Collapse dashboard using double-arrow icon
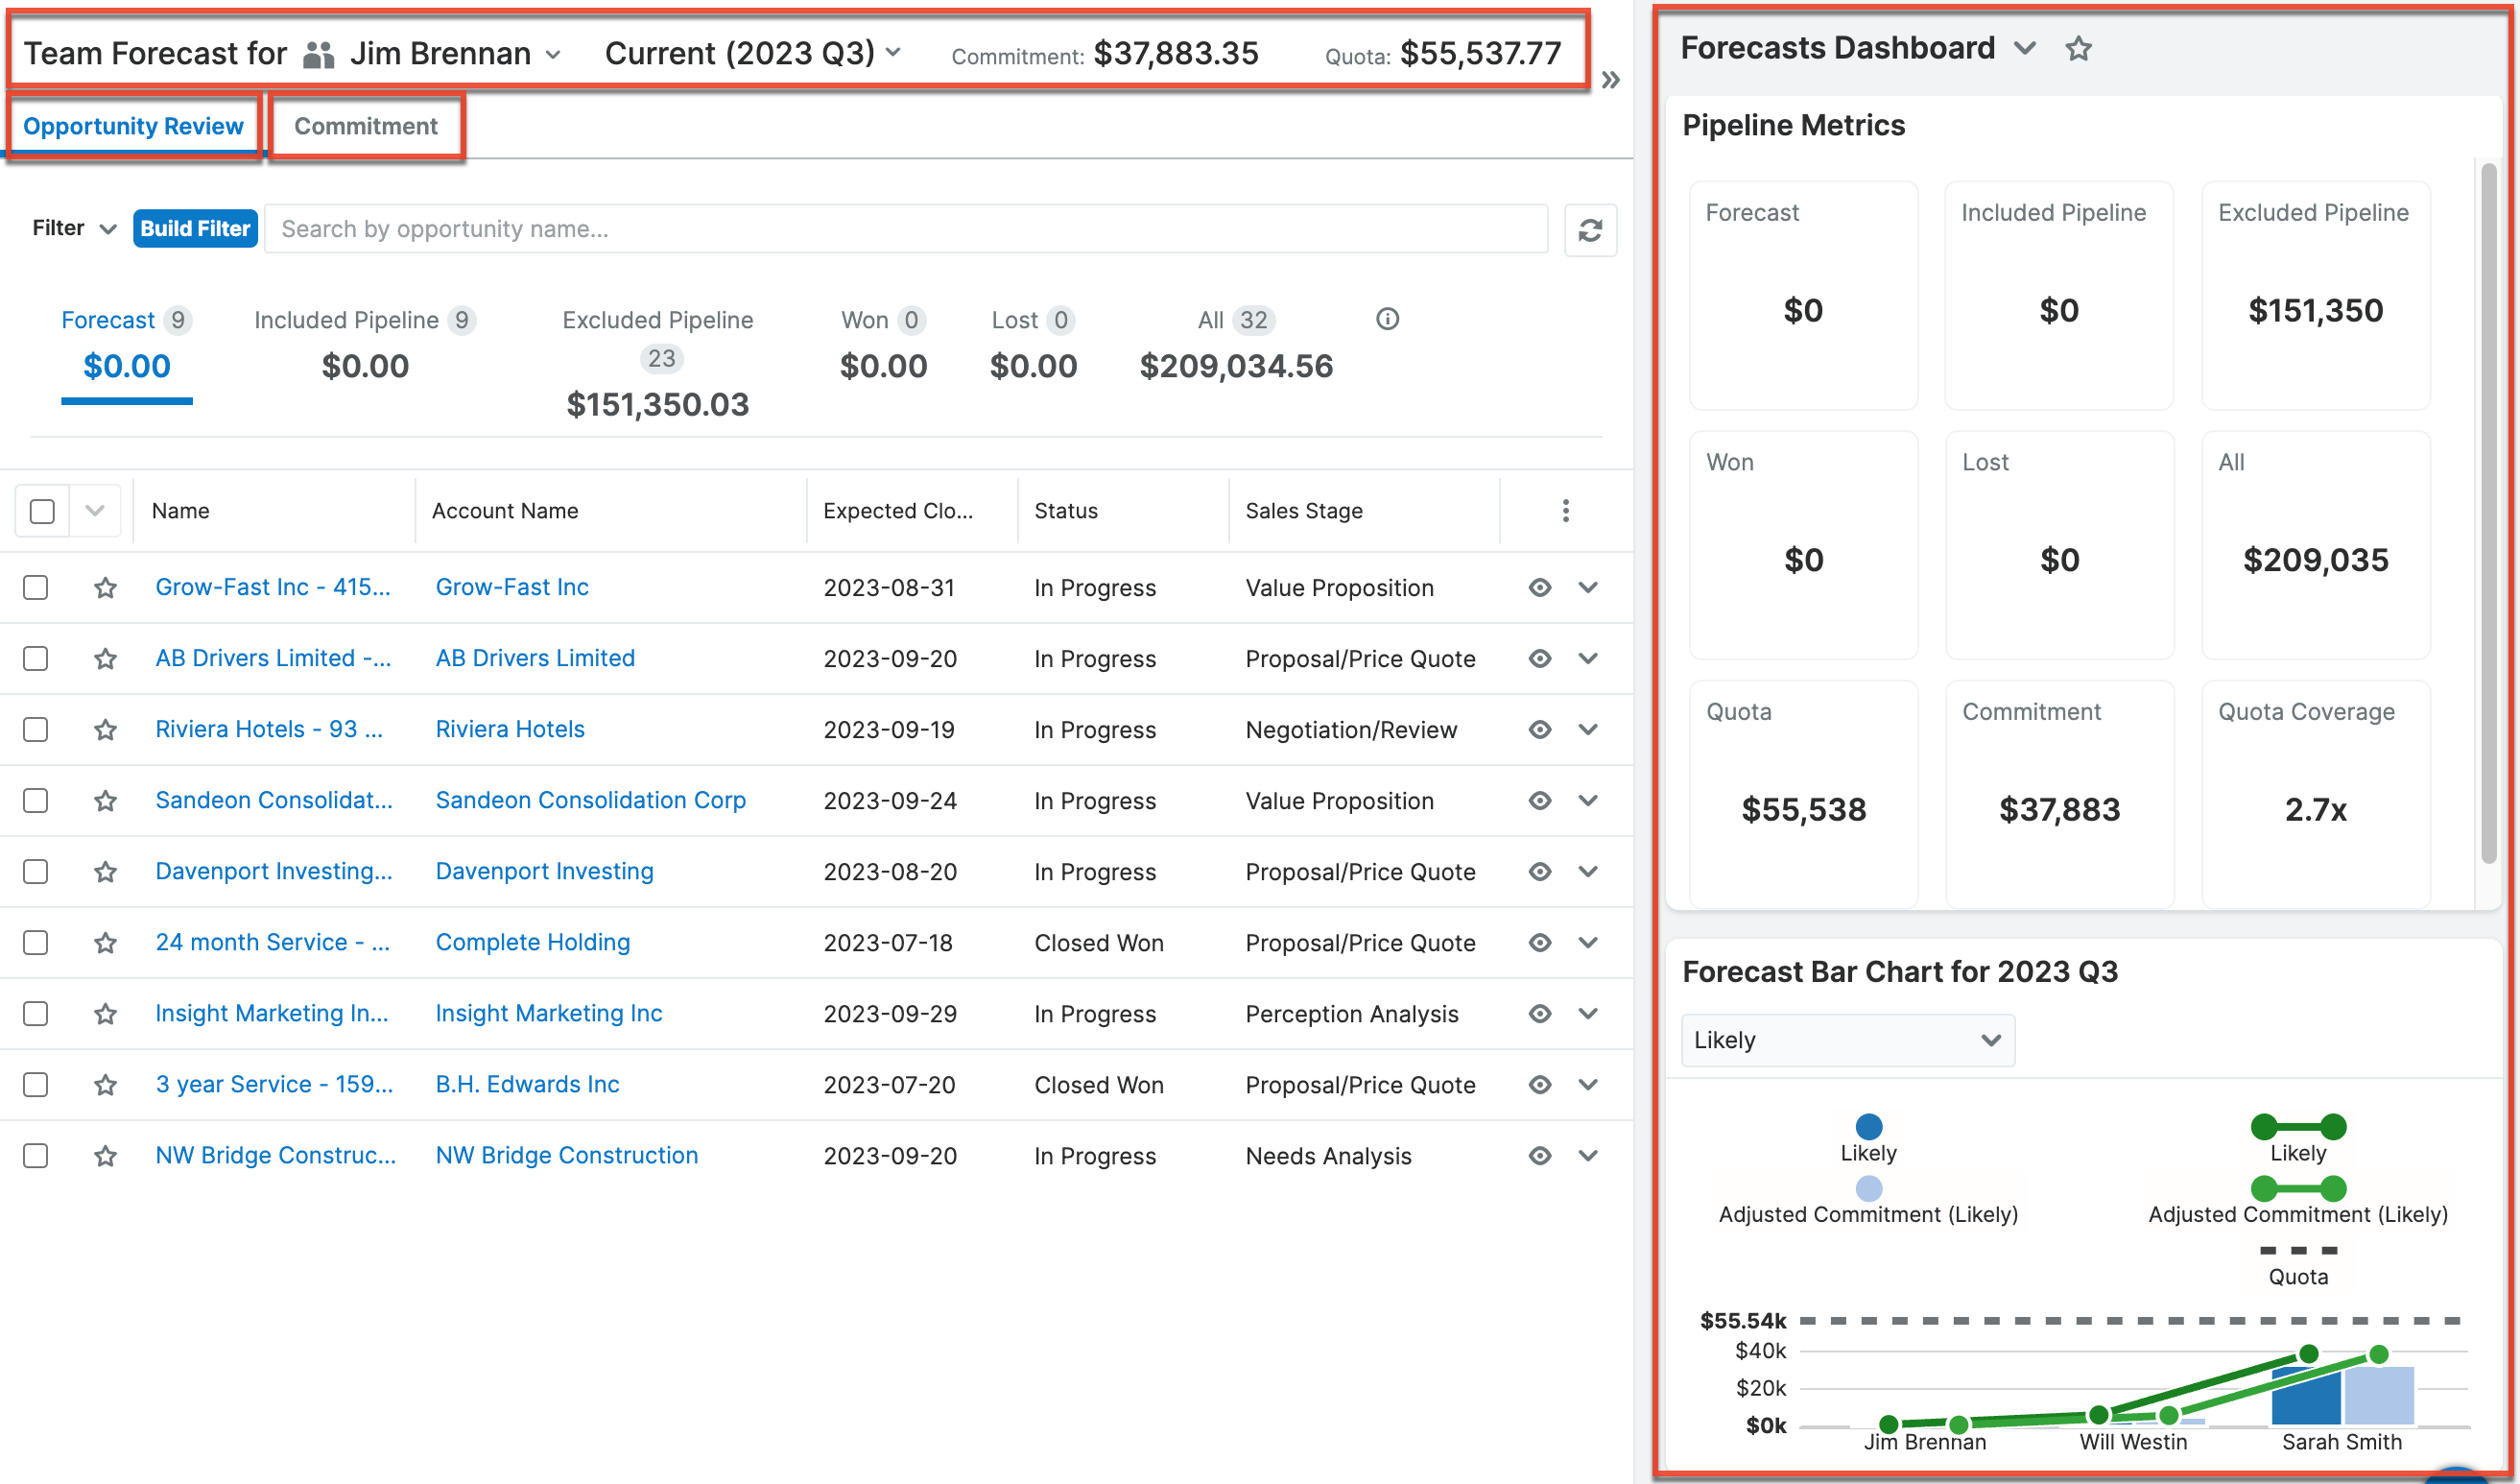 (x=1610, y=80)
